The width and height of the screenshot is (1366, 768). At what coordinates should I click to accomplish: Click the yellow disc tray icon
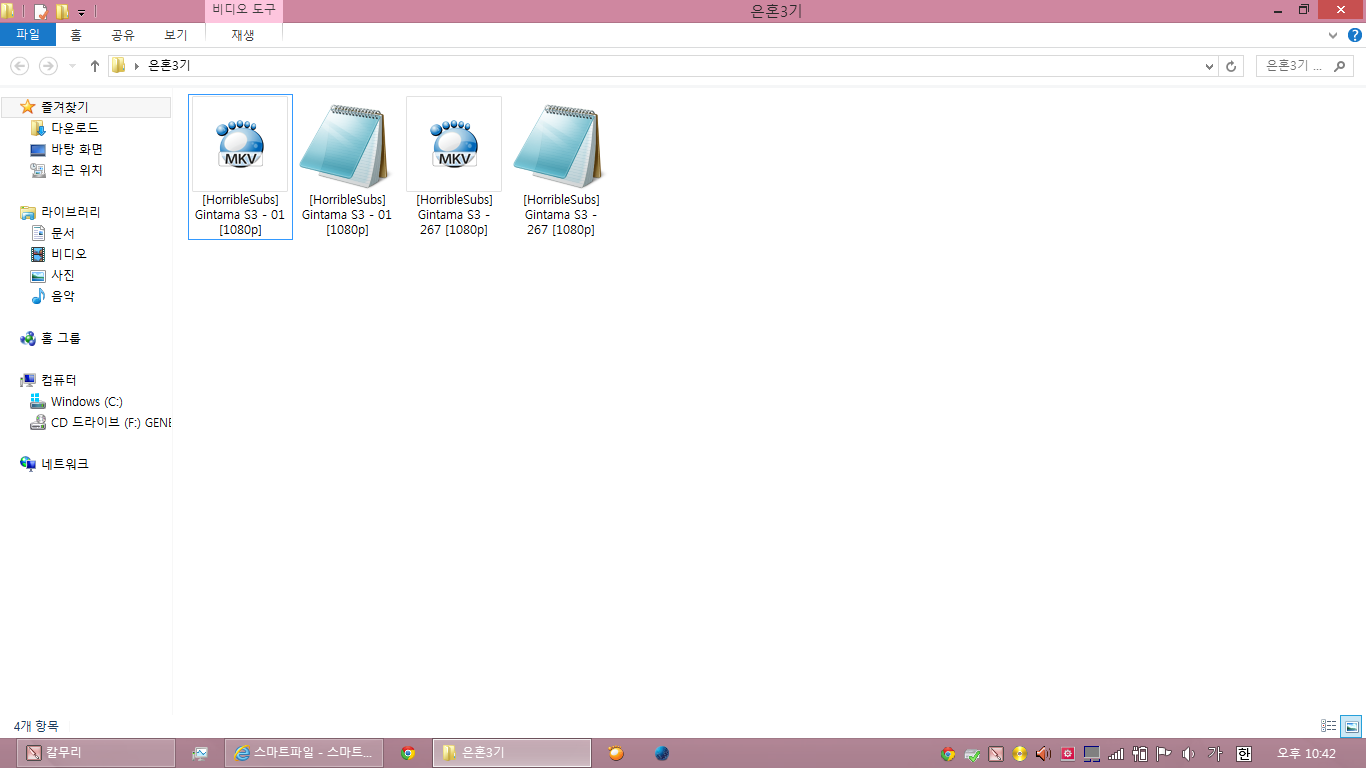coord(1020,754)
